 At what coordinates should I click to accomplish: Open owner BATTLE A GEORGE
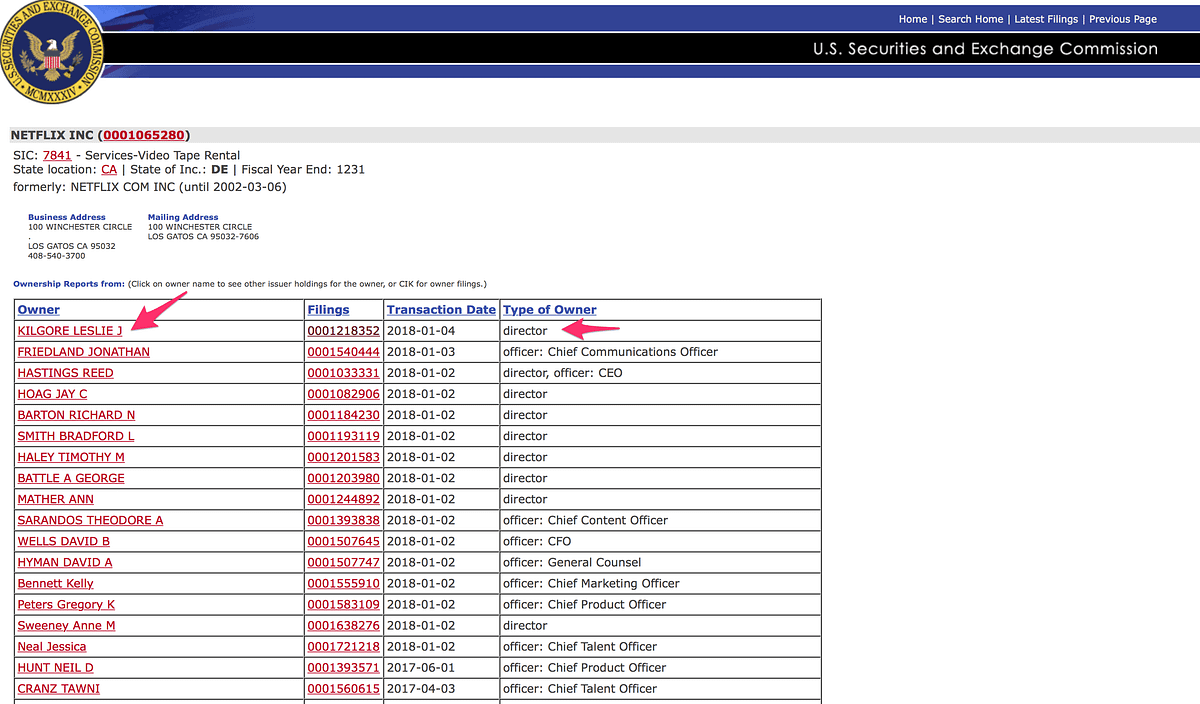pyautogui.click(x=71, y=478)
